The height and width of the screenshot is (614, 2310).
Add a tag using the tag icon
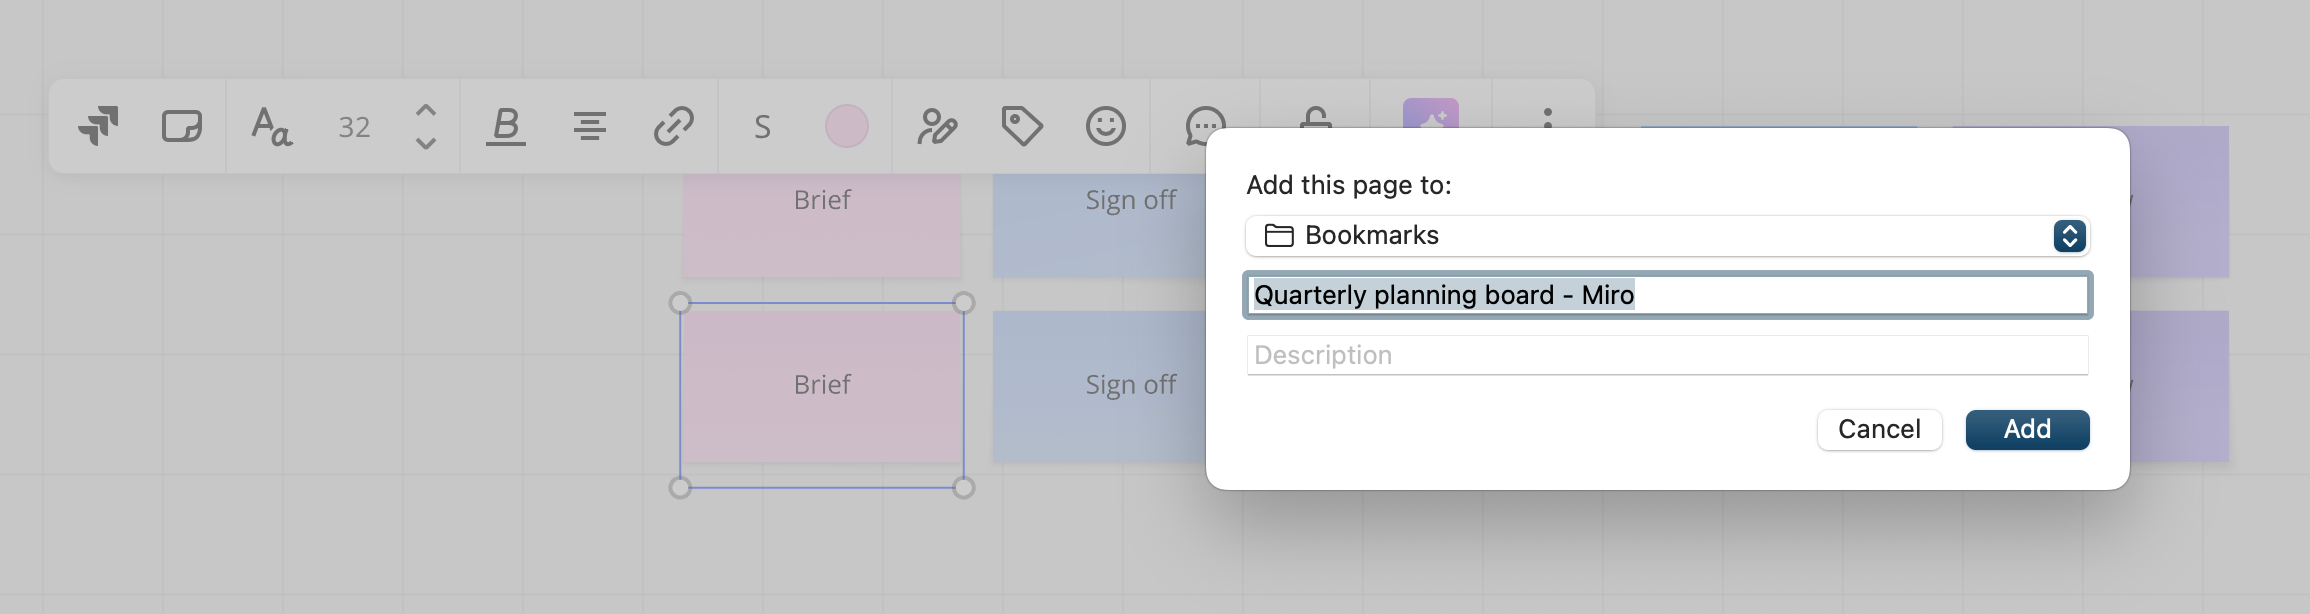click(1022, 126)
